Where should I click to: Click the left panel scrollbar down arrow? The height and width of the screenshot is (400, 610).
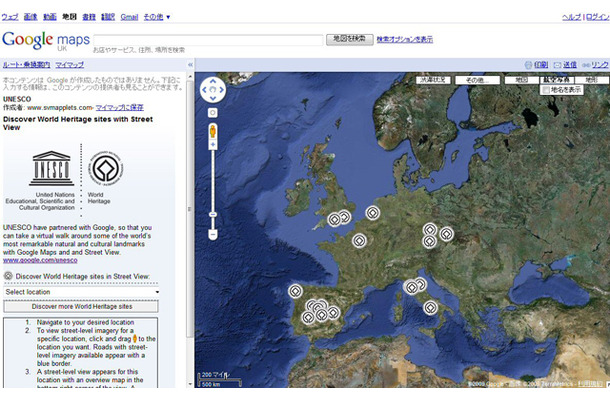(190, 384)
